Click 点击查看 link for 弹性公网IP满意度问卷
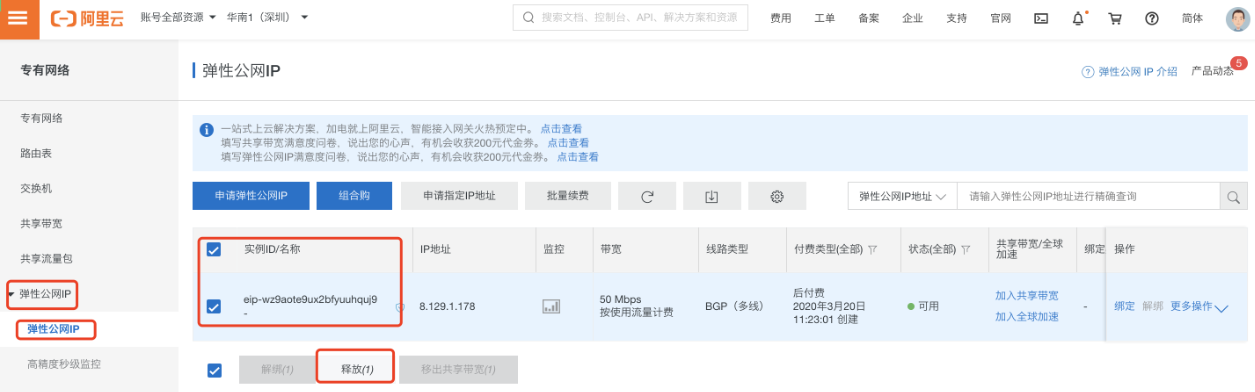 click(x=577, y=157)
